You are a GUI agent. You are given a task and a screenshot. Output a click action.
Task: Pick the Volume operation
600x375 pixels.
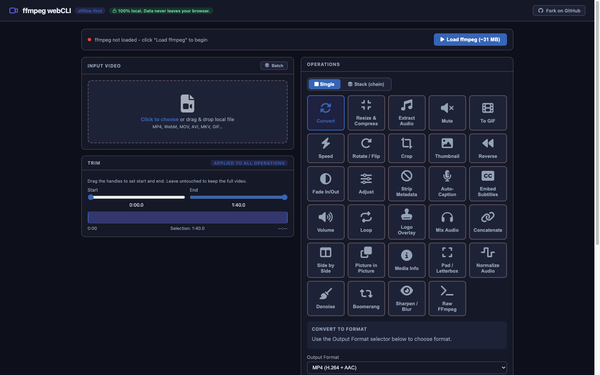[326, 222]
